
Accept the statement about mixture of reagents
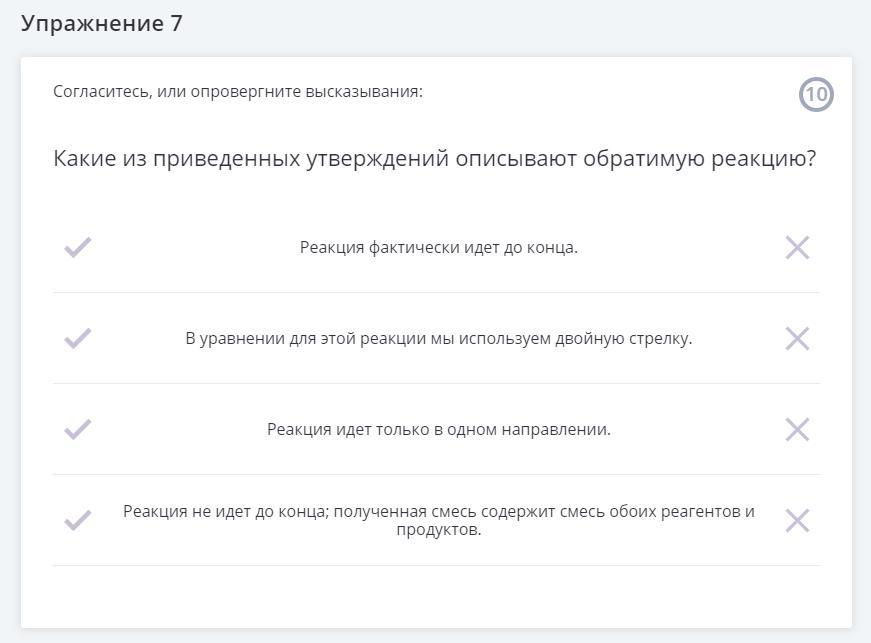[x=78, y=520]
